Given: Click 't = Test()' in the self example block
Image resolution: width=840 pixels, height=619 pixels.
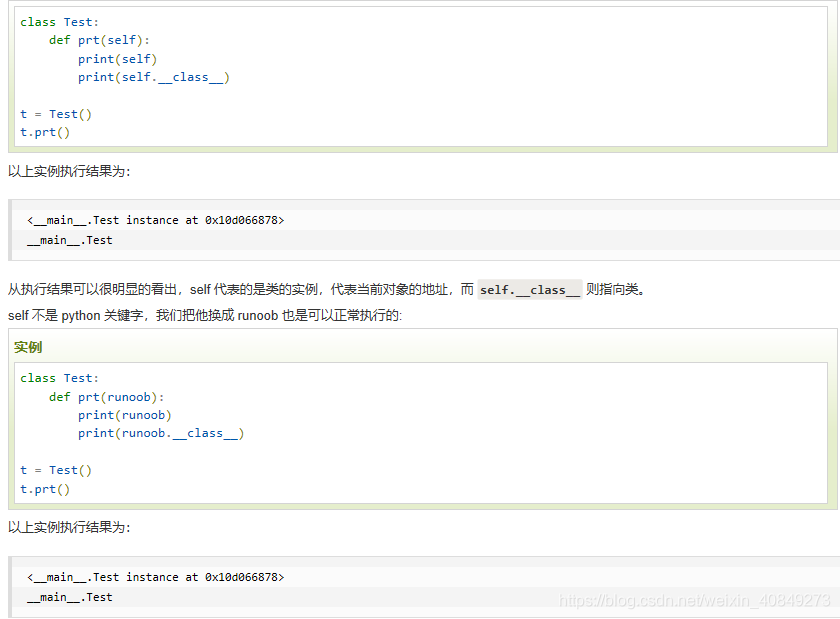Looking at the screenshot, I should point(56,115).
